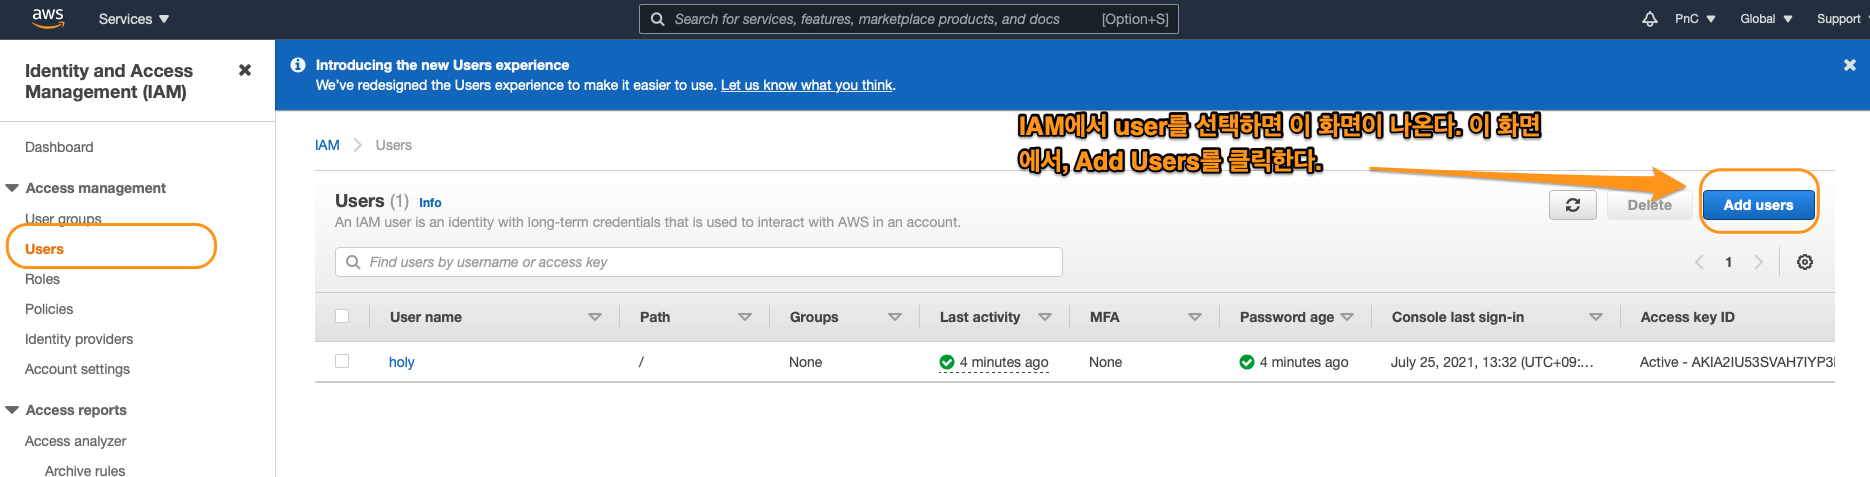Open the holy user link
1870x477 pixels.
click(x=401, y=362)
